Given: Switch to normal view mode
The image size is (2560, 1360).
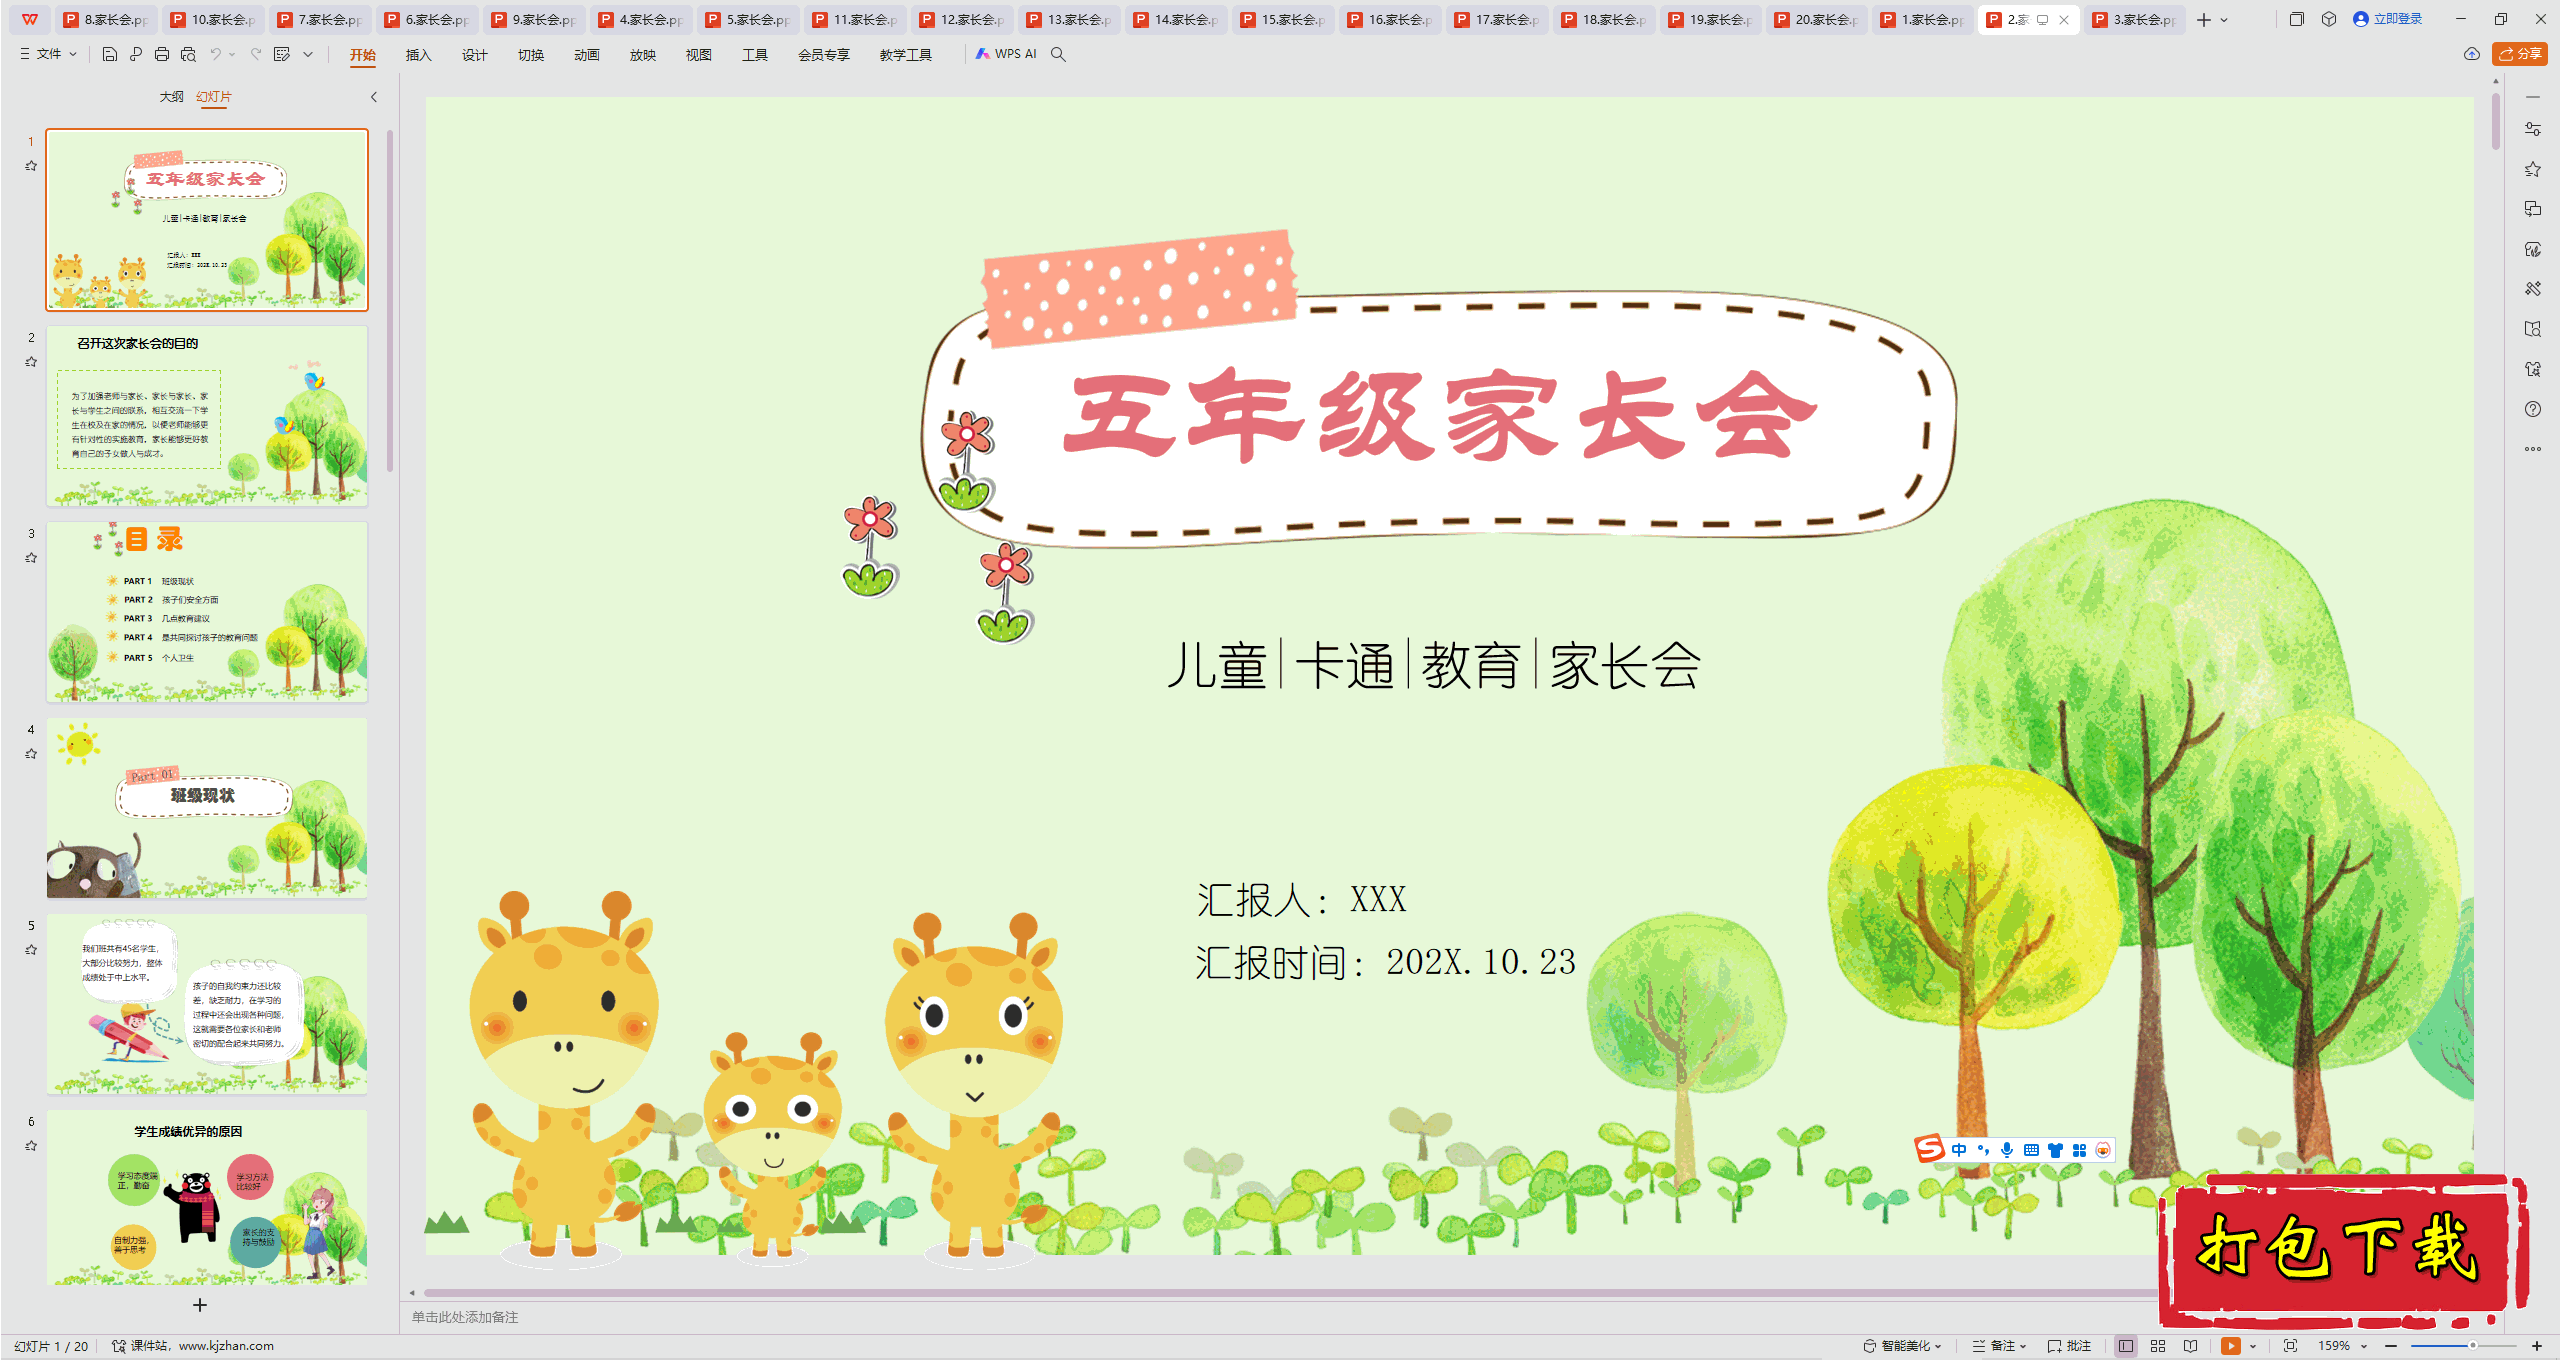Looking at the screenshot, I should 2126,1346.
